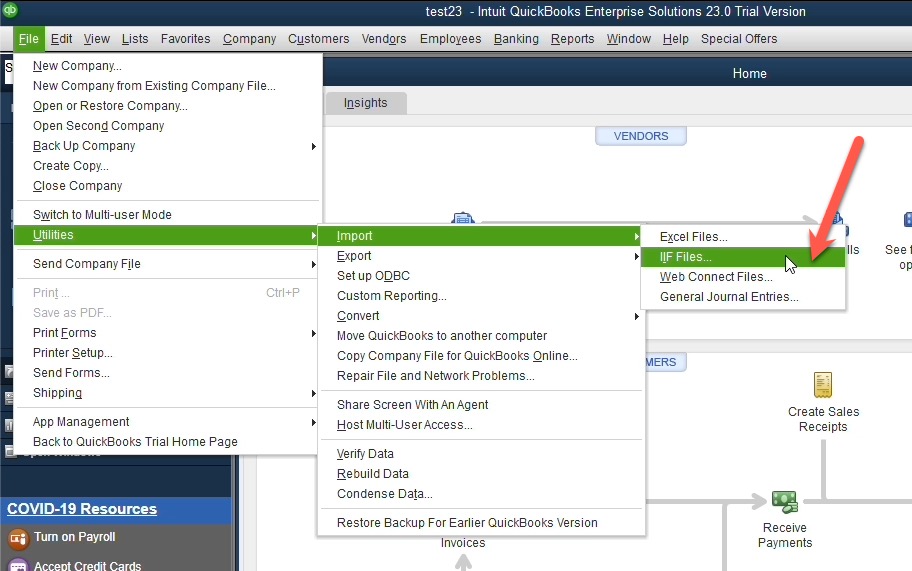Choose Share Screen With An Agent
This screenshot has height=571, width=912.
coord(481,405)
